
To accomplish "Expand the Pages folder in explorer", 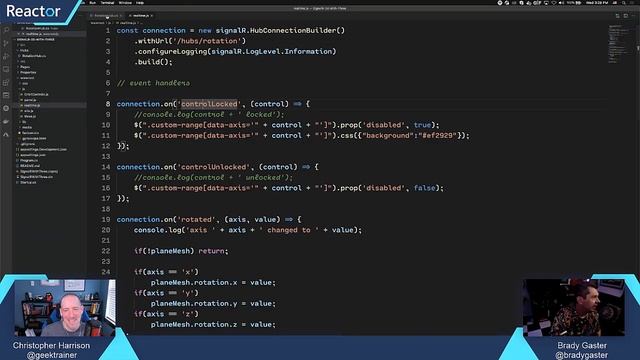I will pos(25,67).
